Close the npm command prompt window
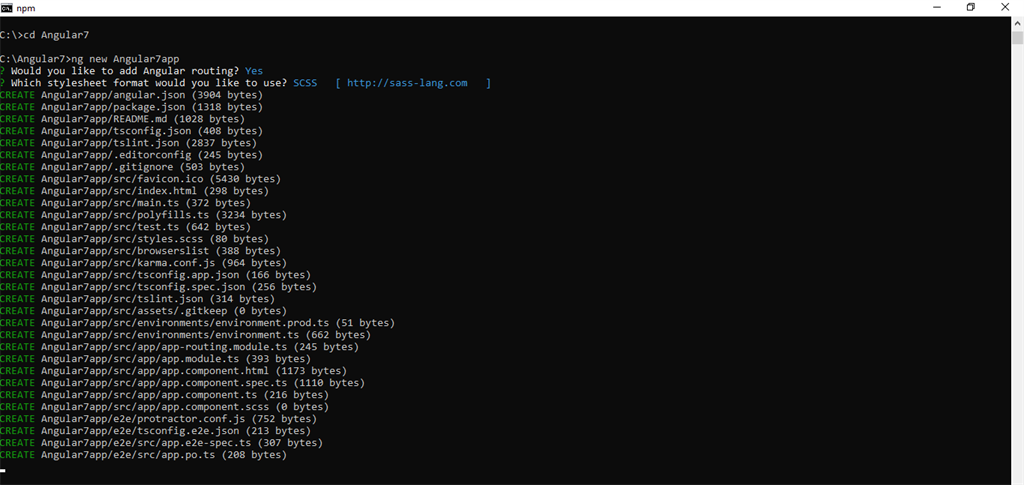This screenshot has width=1024, height=485. click(1005, 7)
